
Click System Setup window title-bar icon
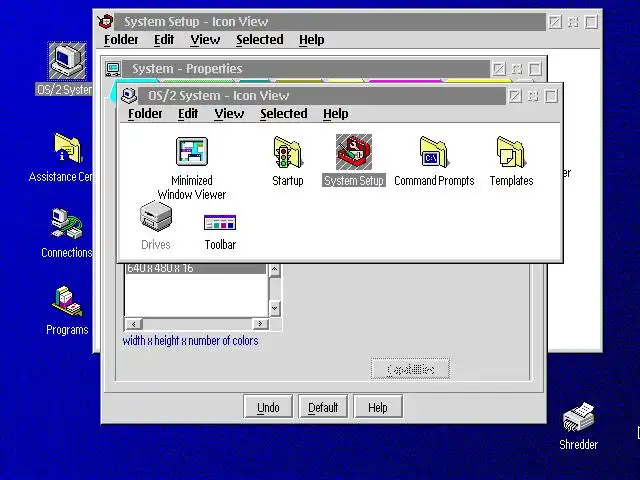[x=105, y=21]
